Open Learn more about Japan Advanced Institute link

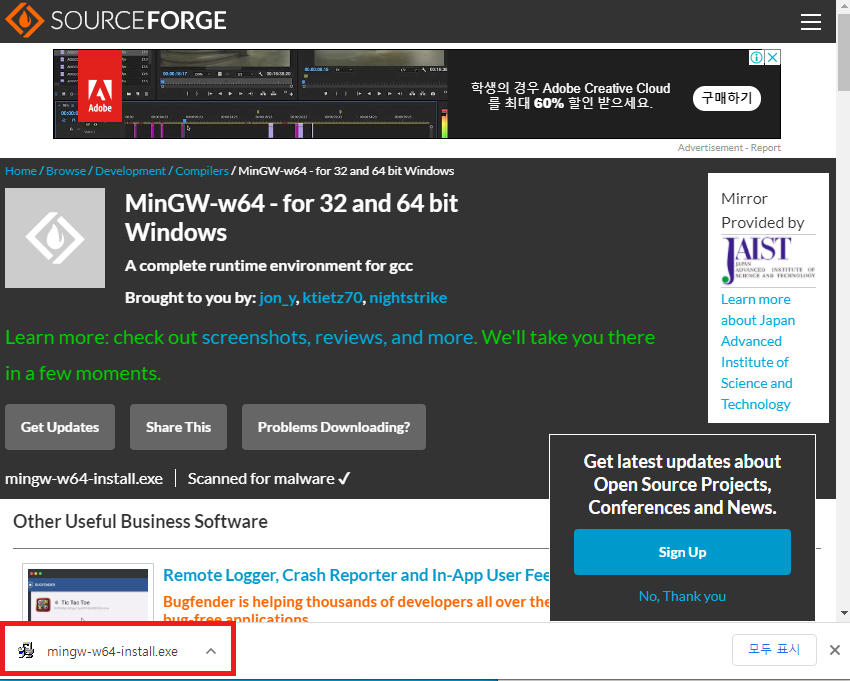tap(758, 351)
